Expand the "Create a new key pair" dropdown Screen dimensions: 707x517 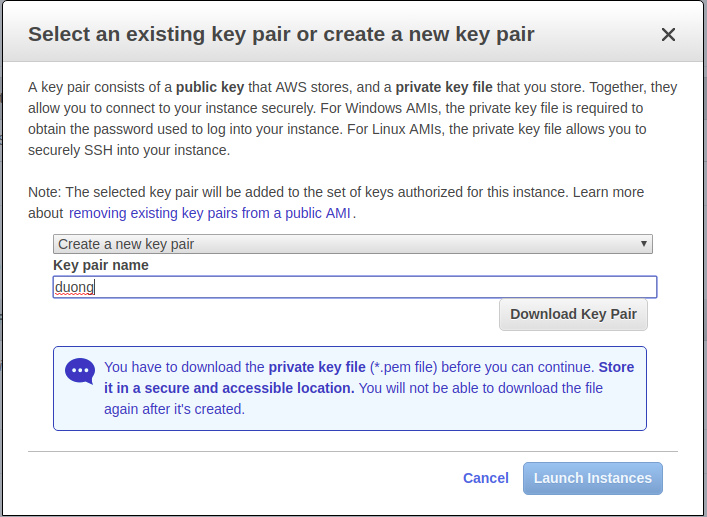pos(352,244)
